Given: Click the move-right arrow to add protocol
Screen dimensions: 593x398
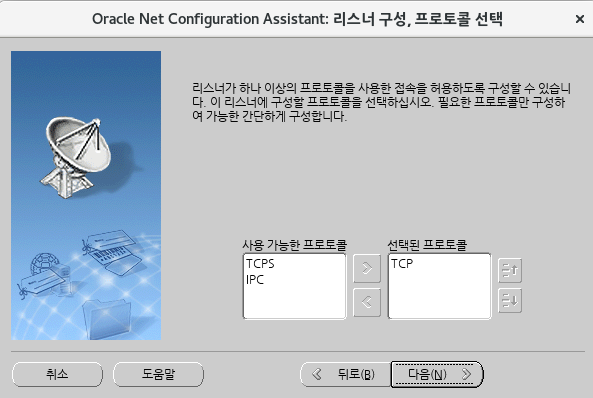Looking at the screenshot, I should click(366, 268).
